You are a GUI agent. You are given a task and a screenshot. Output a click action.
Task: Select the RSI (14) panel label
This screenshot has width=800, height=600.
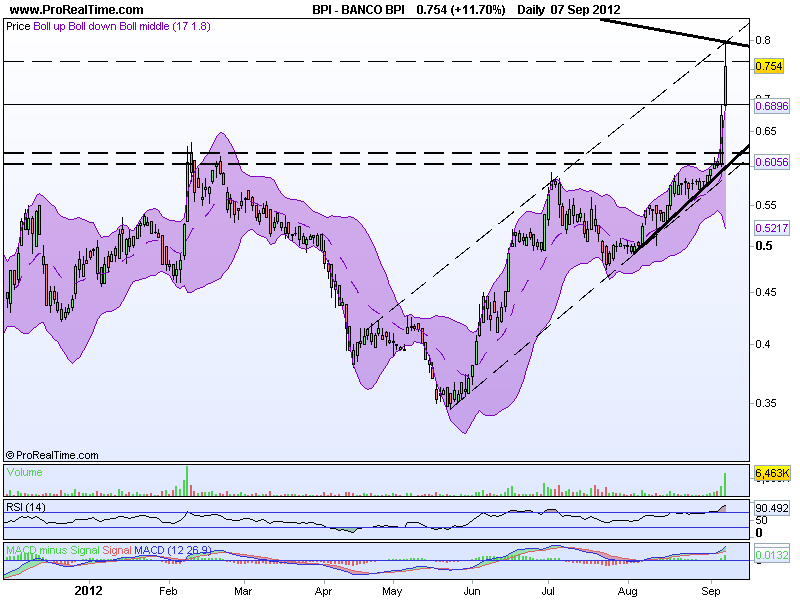(26, 507)
